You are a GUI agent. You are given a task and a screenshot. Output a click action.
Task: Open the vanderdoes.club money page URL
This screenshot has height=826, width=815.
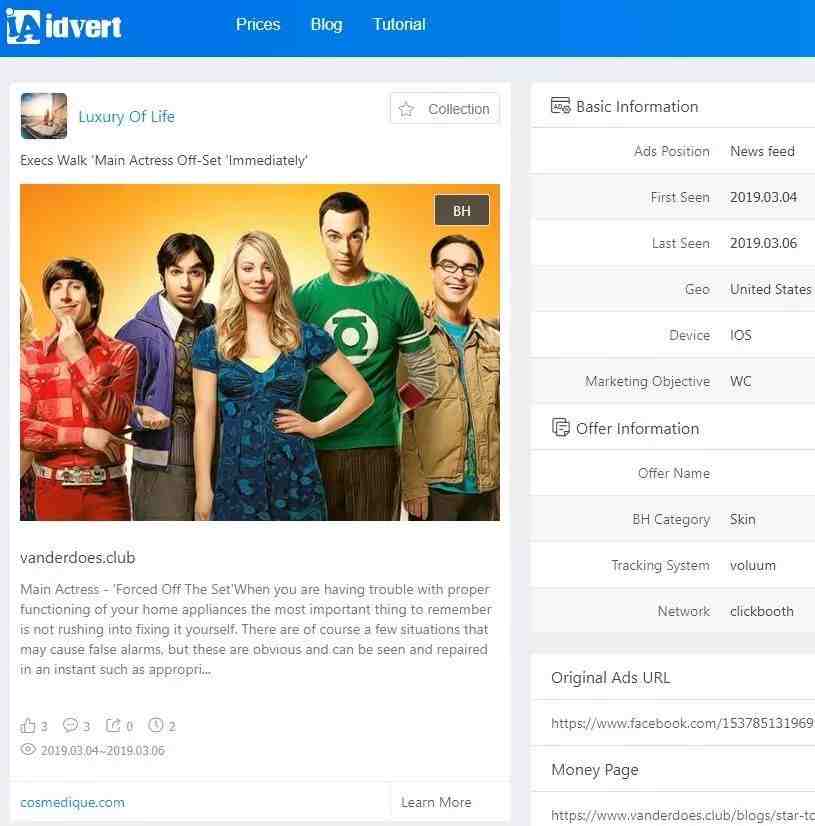tap(682, 815)
